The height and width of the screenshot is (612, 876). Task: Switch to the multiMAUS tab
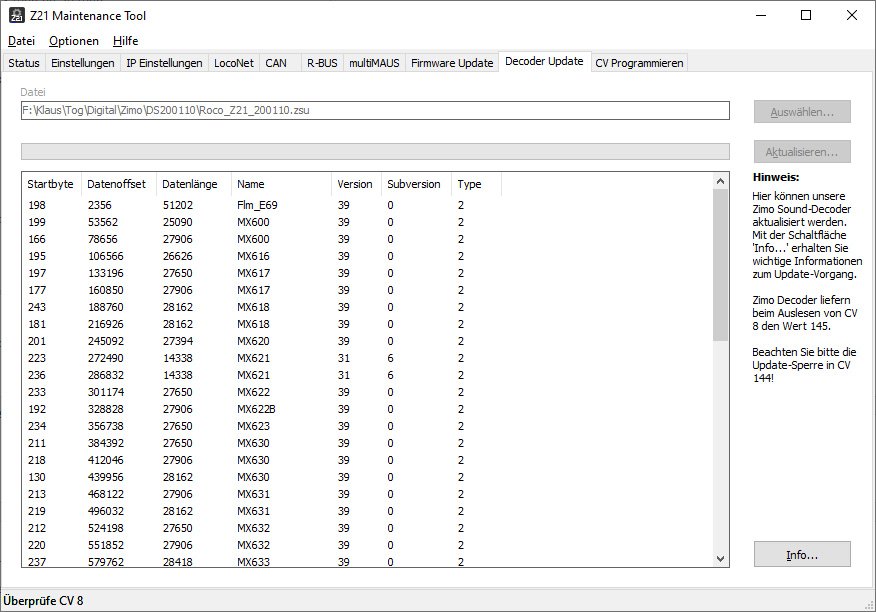point(374,63)
